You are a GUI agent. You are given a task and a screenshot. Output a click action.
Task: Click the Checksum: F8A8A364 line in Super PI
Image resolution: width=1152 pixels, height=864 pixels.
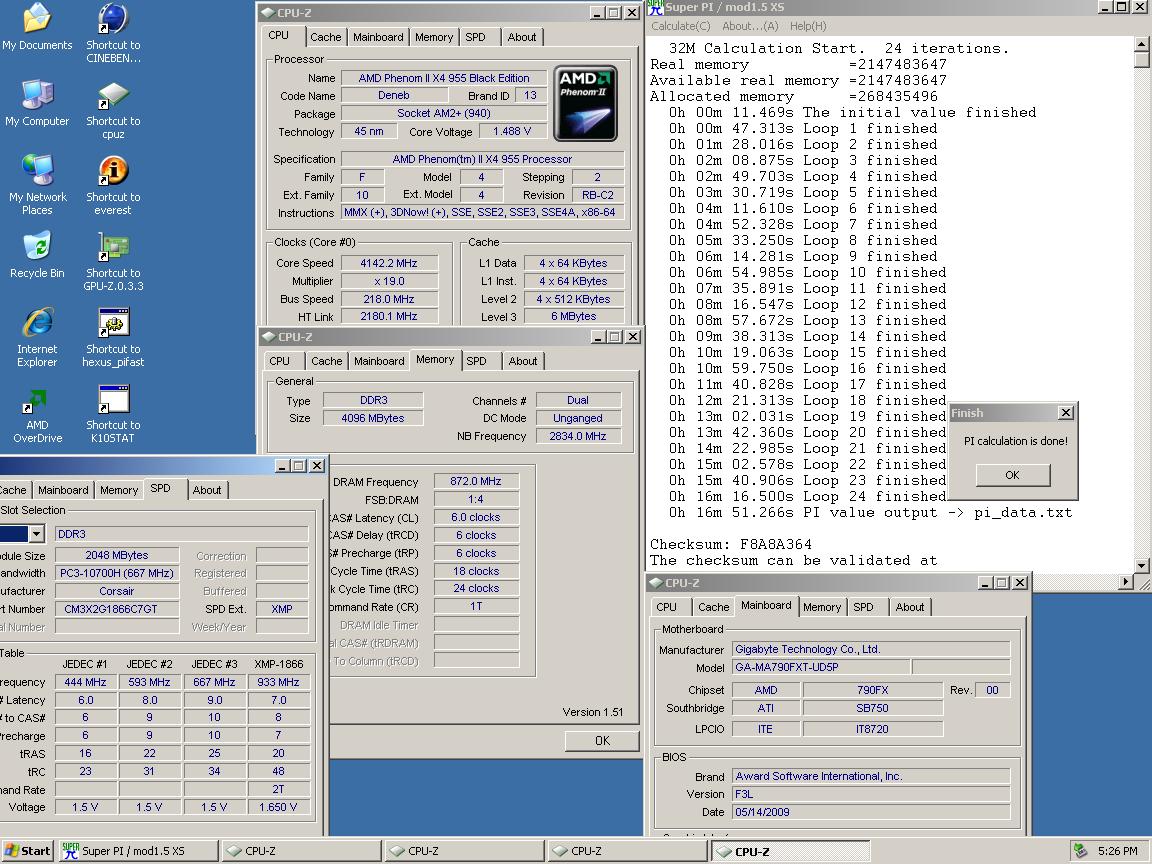coord(731,544)
